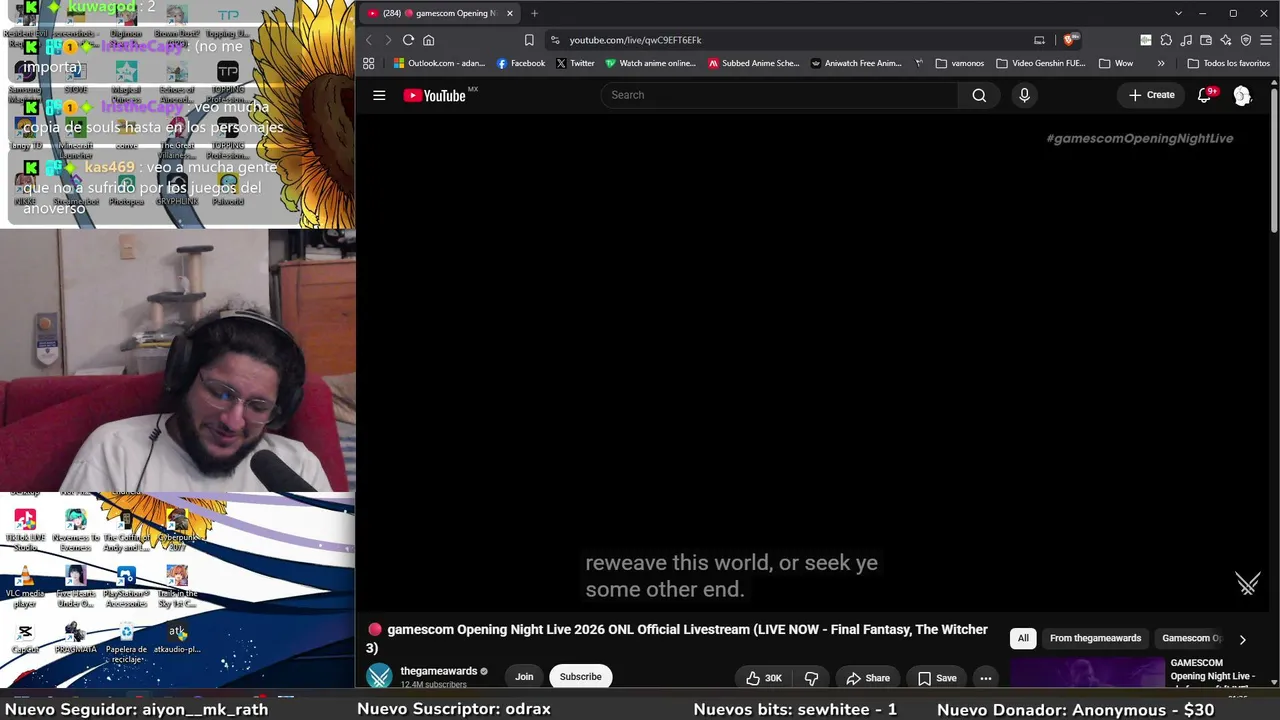Open the browser wallet icon
The image size is (1280, 720).
pyautogui.click(x=1206, y=40)
